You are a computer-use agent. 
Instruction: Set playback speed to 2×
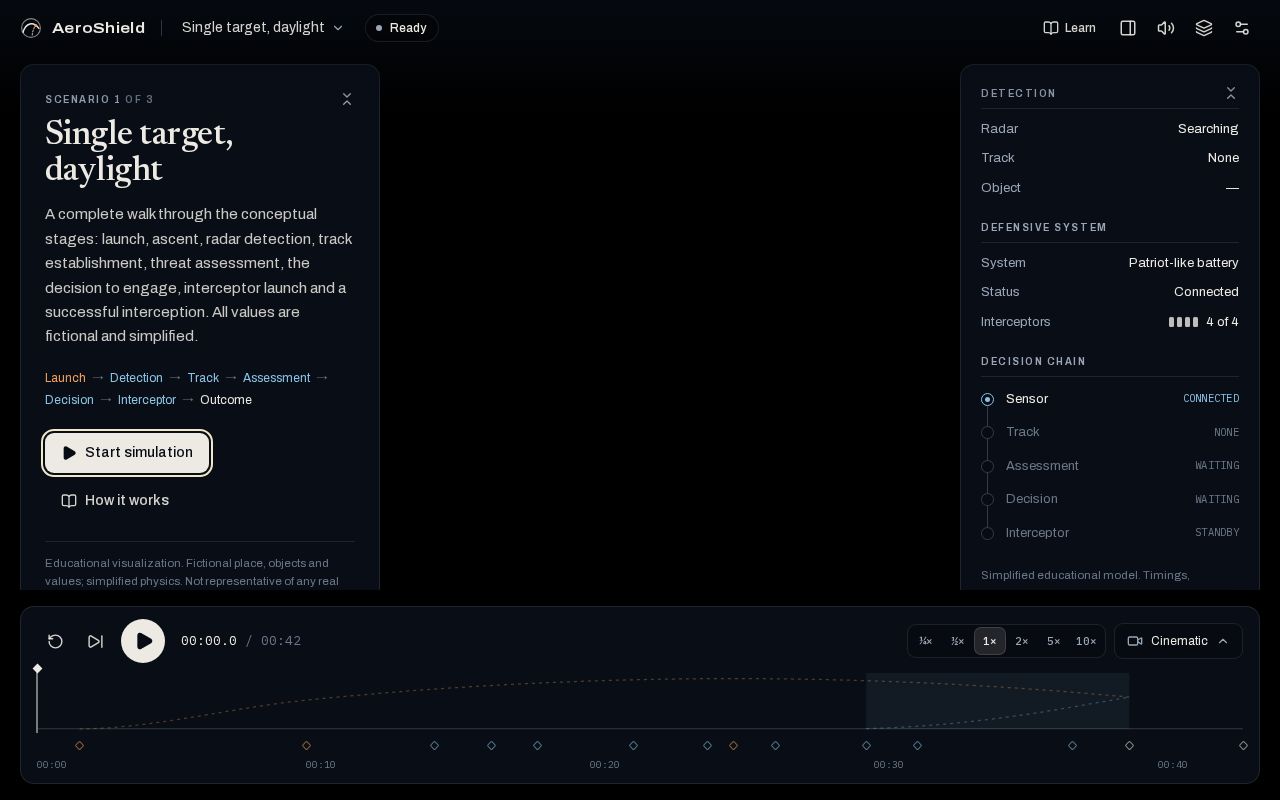click(1022, 641)
